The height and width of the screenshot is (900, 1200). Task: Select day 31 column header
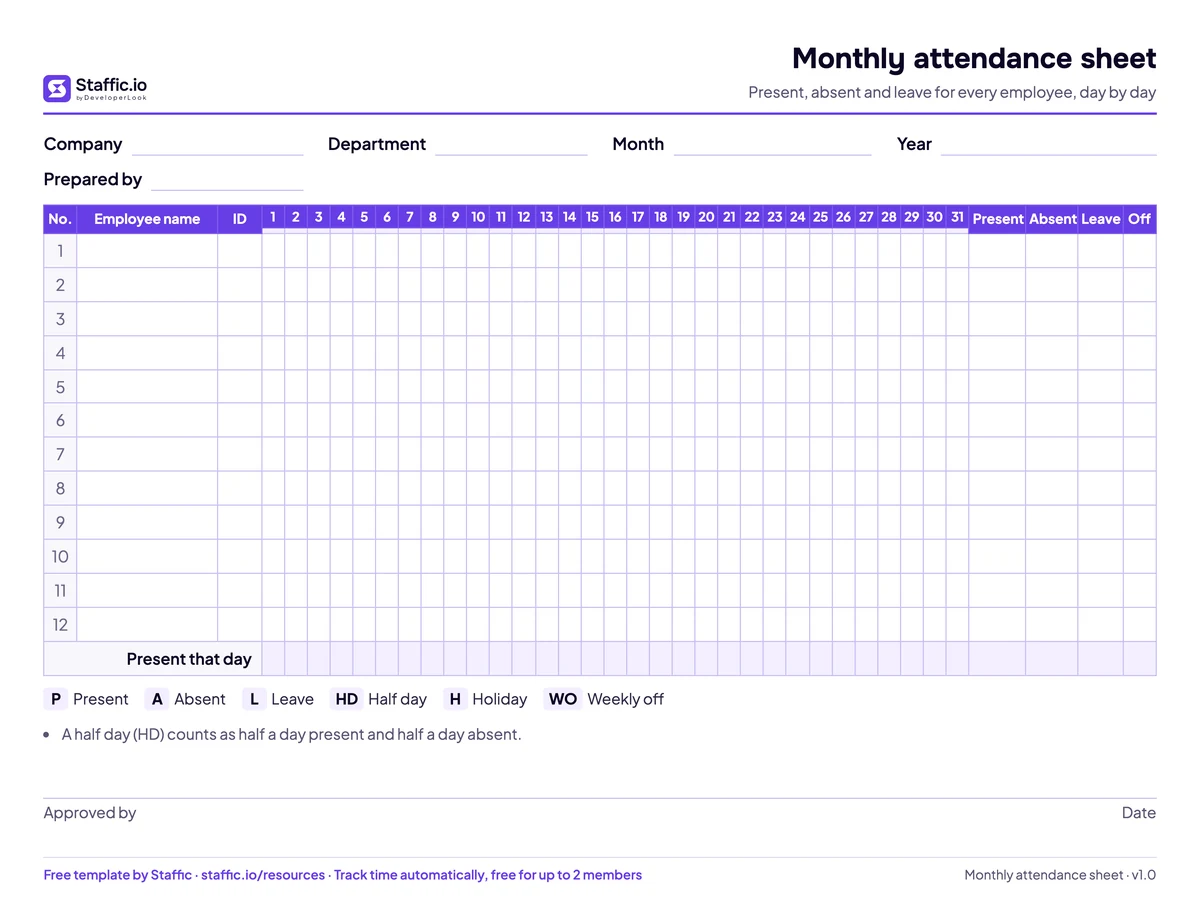[x=957, y=217]
